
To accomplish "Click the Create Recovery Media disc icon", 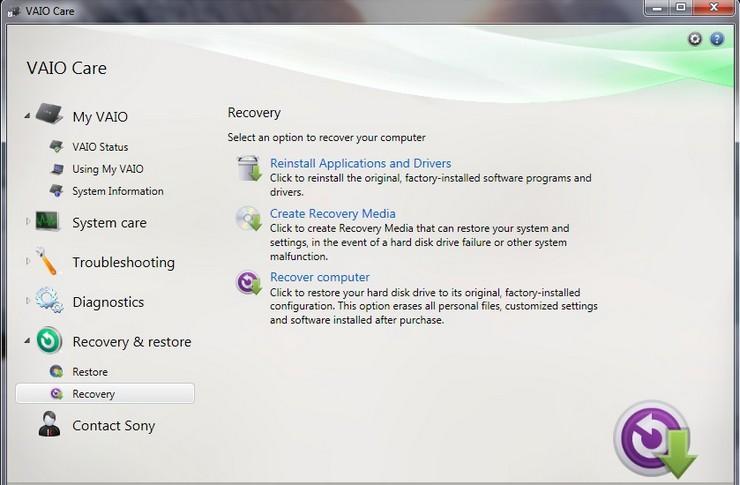I will coord(249,218).
